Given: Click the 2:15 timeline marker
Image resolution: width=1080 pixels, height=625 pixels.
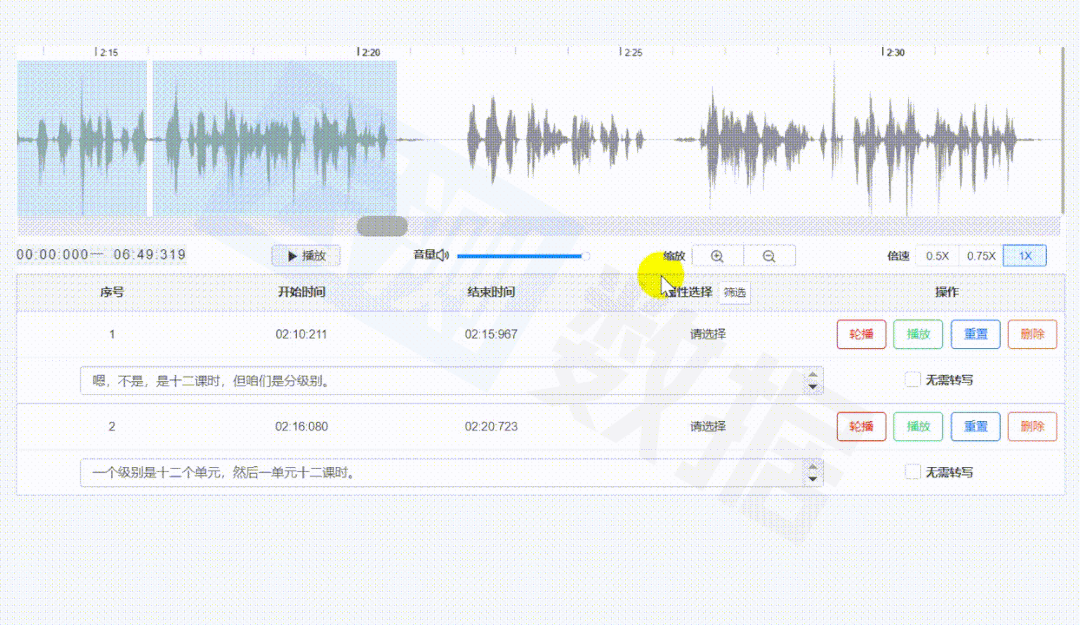Looking at the screenshot, I should tap(107, 52).
